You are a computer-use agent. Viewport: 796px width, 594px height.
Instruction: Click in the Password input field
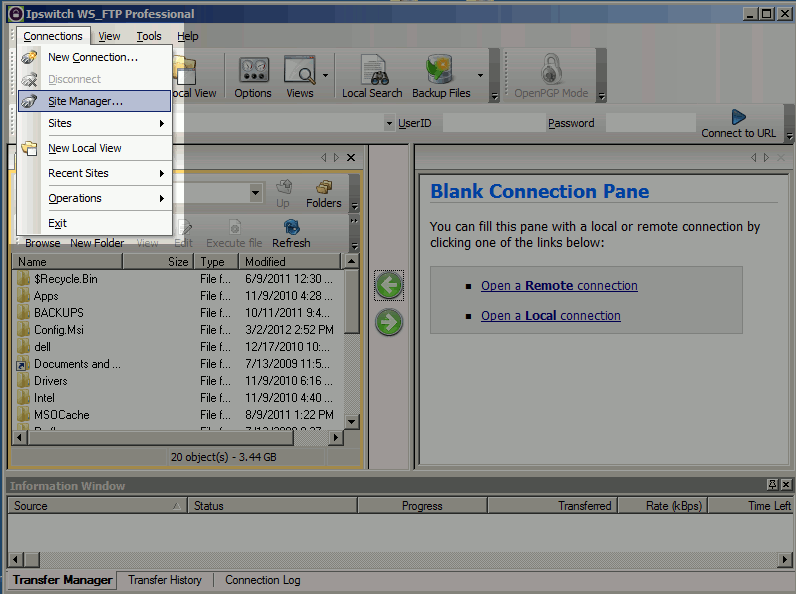click(x=650, y=123)
